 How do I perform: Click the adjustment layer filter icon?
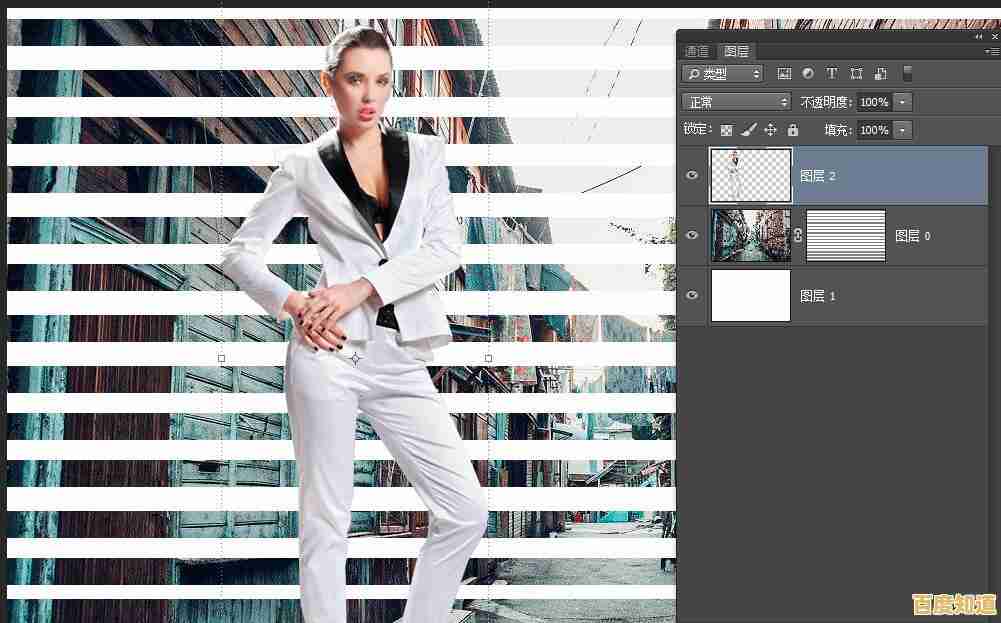click(808, 74)
